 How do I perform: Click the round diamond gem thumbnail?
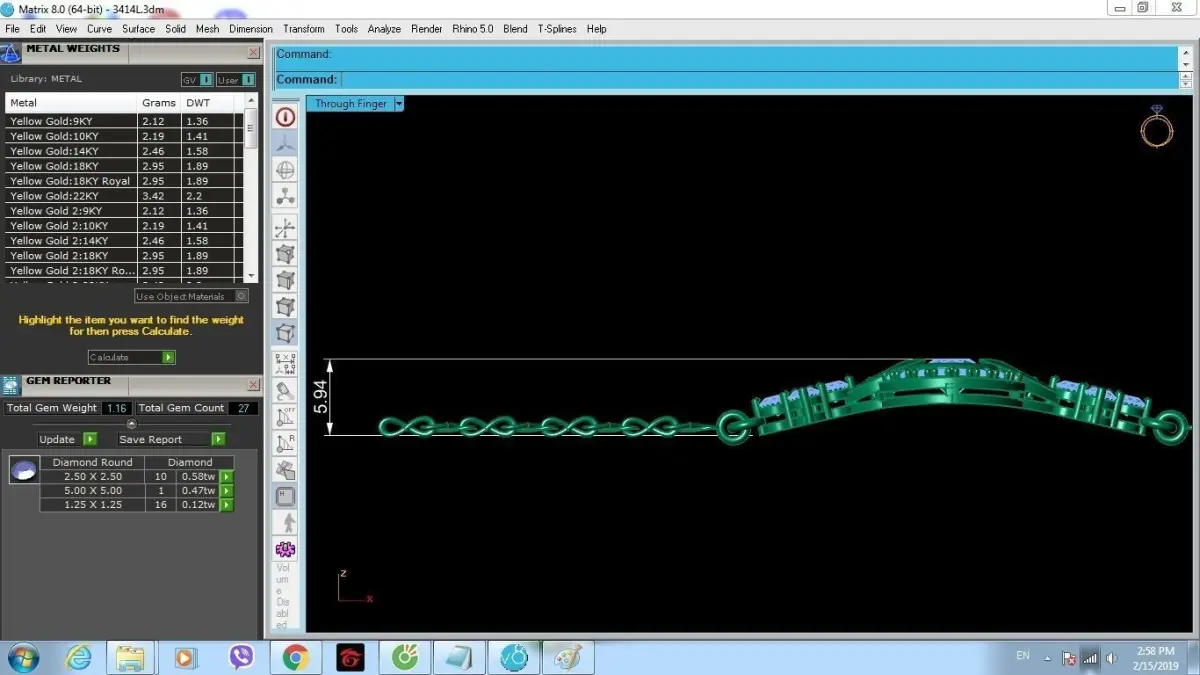click(x=24, y=470)
